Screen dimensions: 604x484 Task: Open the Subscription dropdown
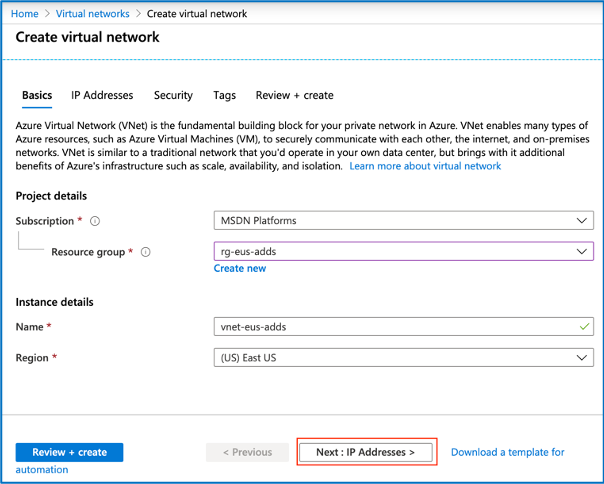tap(403, 221)
